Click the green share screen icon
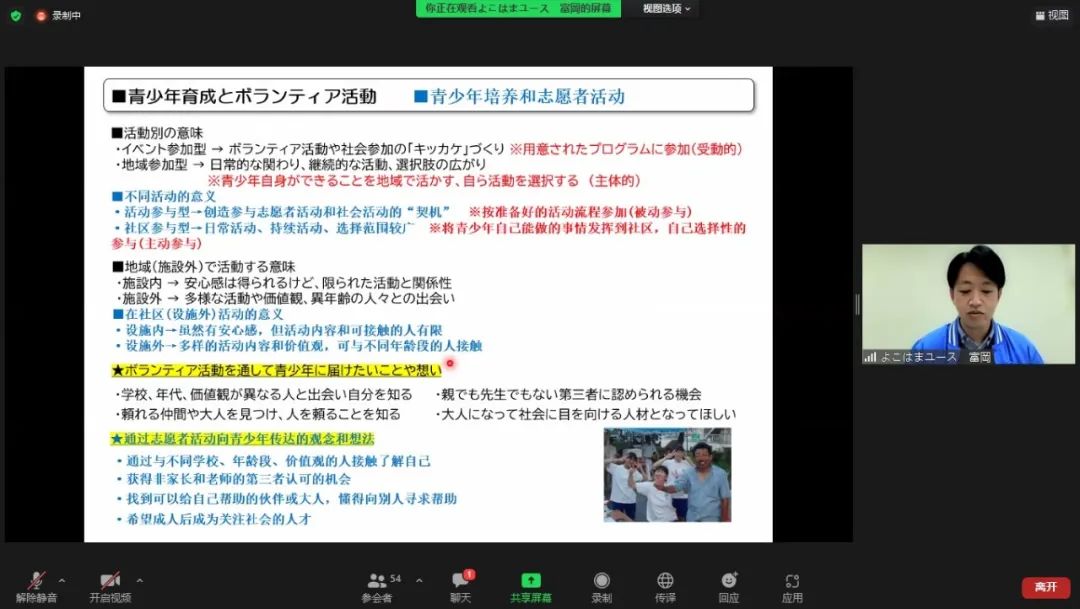Viewport: 1080px width, 609px height. coord(531,580)
